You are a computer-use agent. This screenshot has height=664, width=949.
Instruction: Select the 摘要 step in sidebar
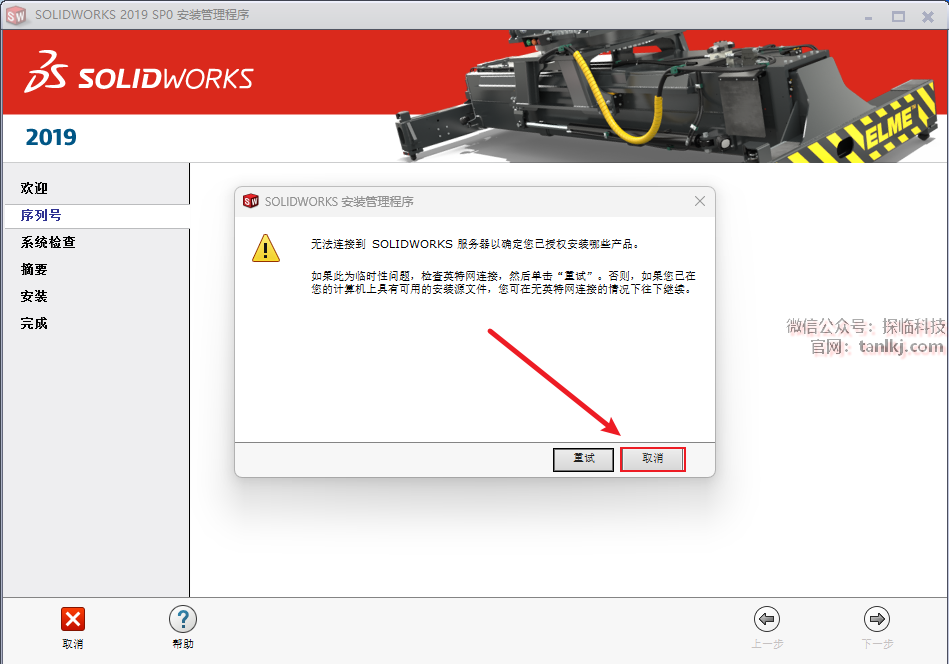(x=34, y=269)
